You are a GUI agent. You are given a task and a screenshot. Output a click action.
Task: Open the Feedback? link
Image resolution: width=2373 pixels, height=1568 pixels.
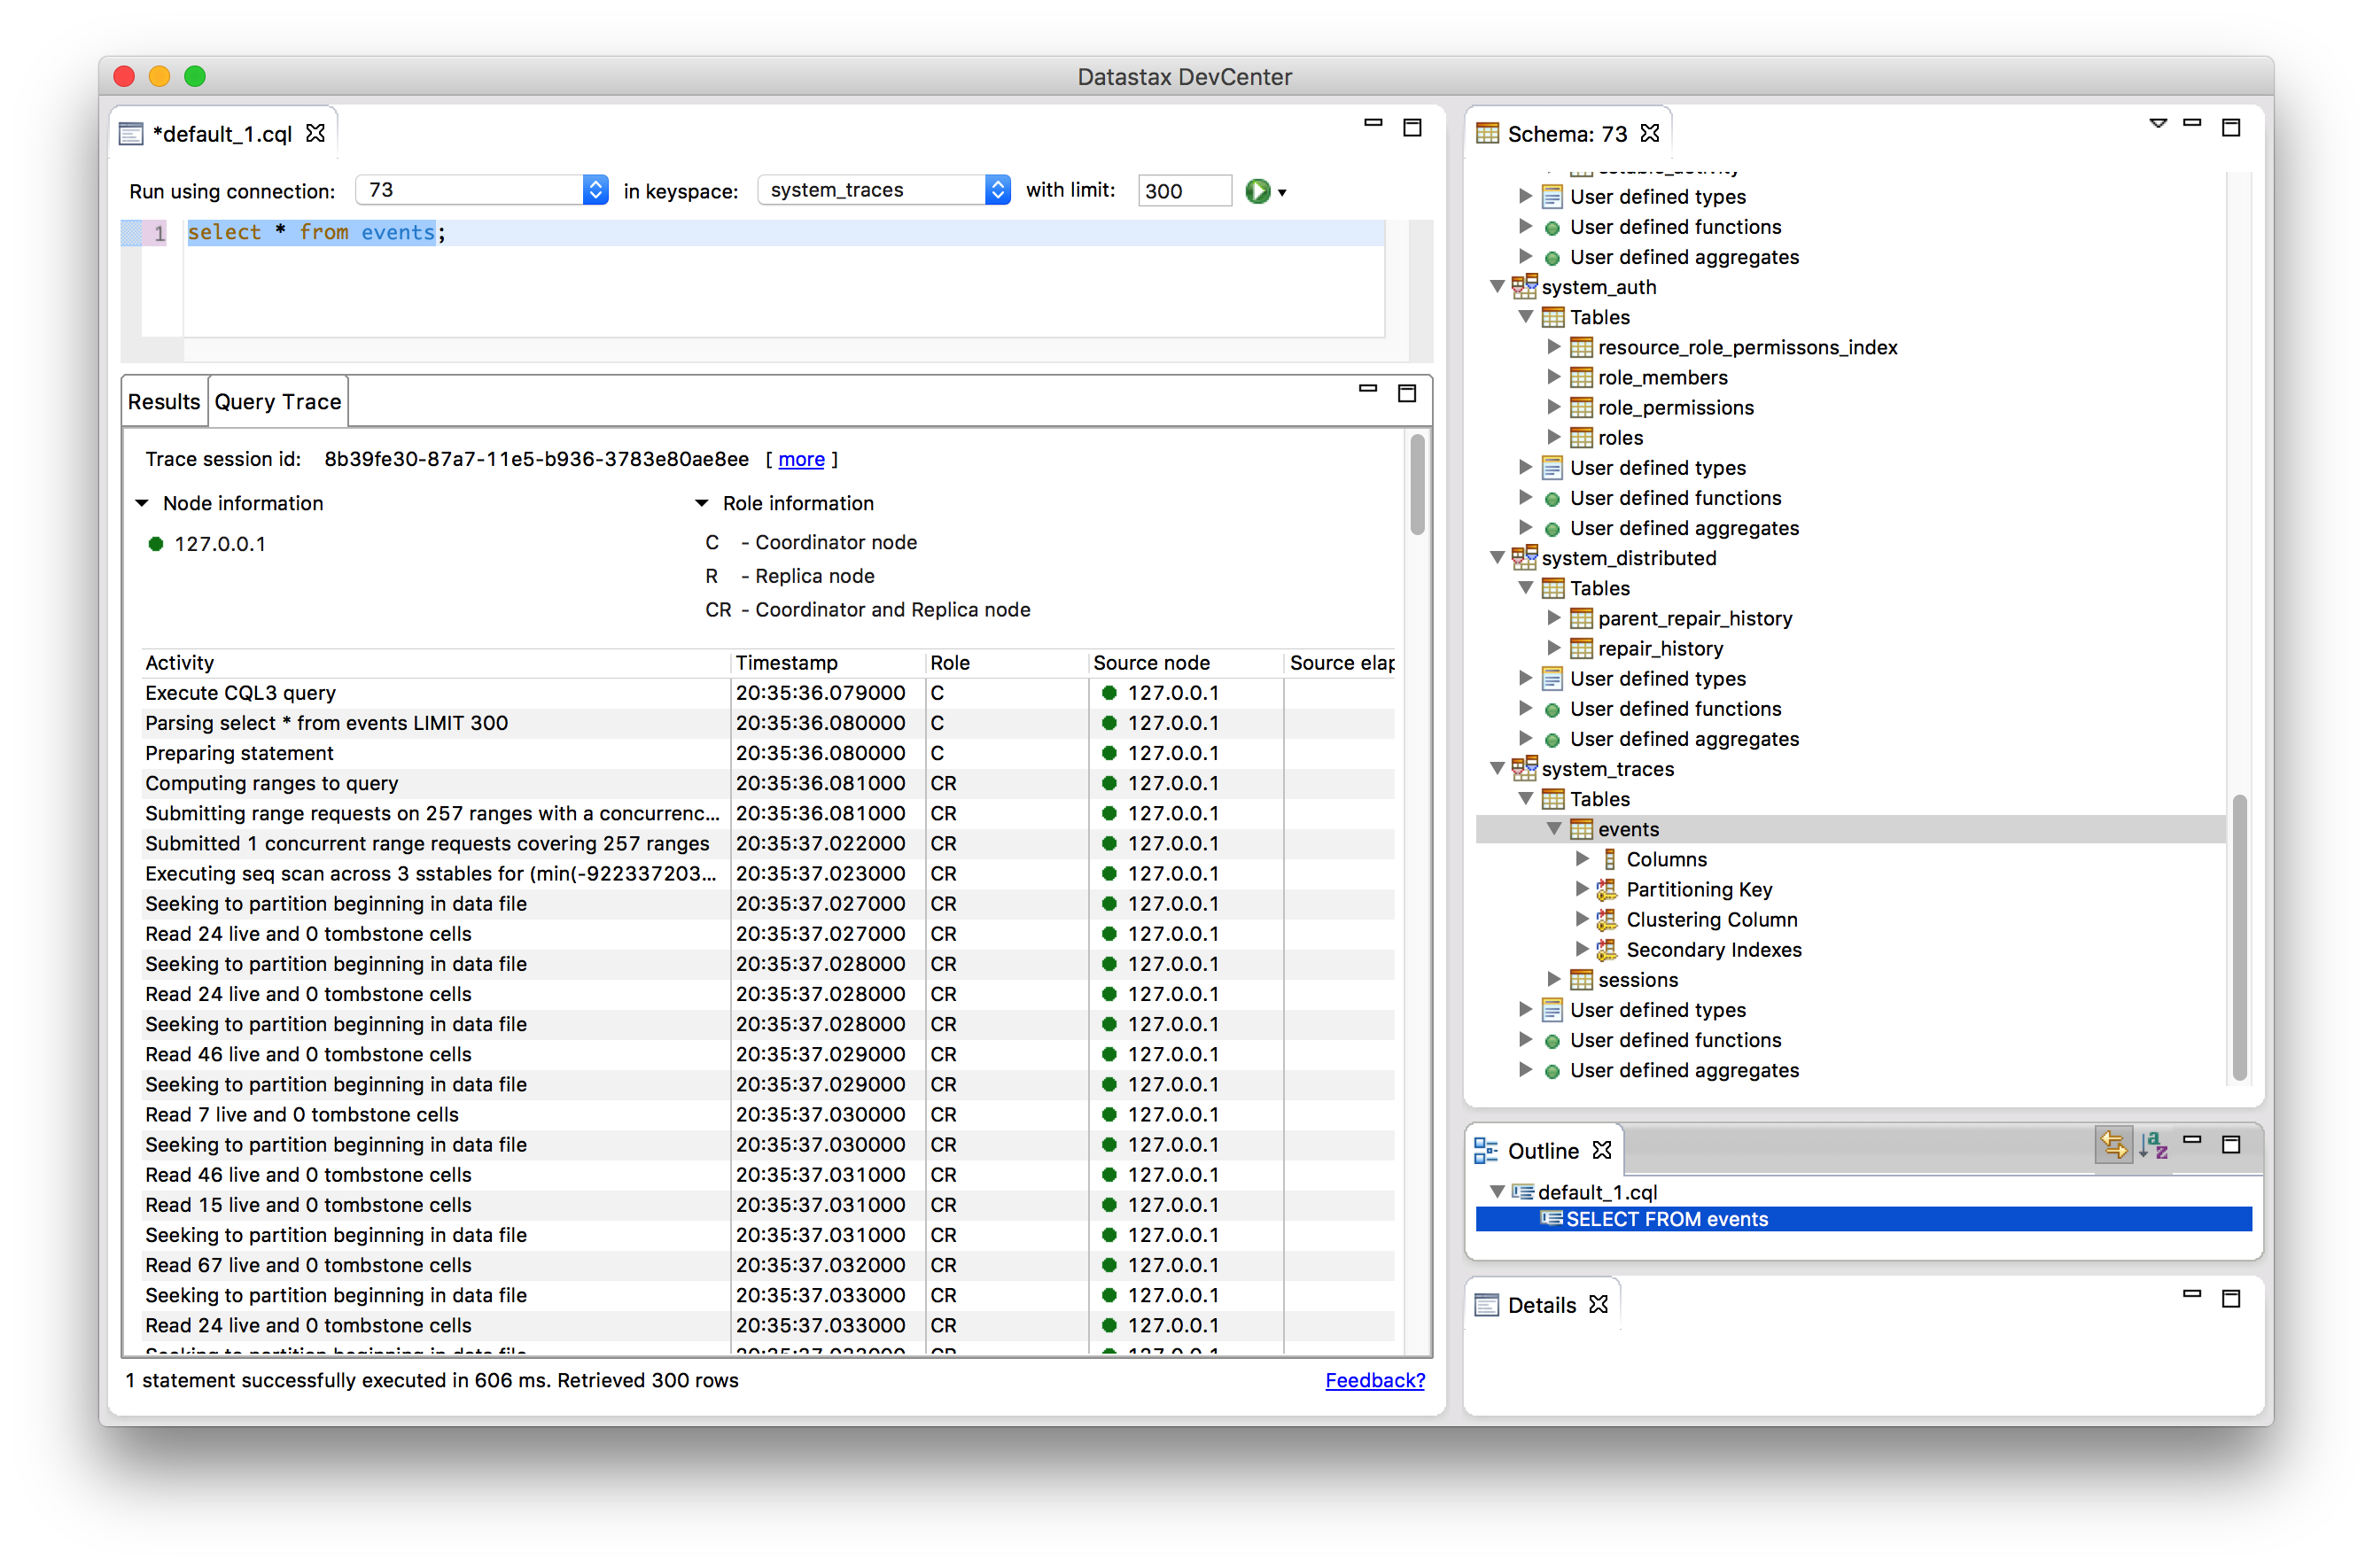pos(1374,1380)
